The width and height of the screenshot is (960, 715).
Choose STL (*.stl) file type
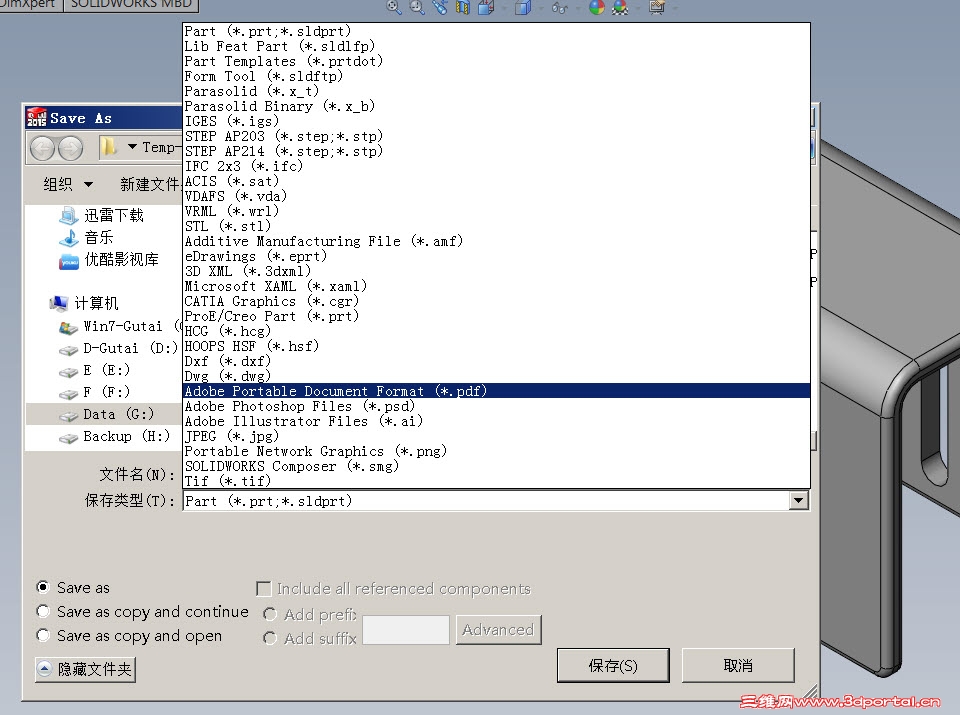[497, 226]
